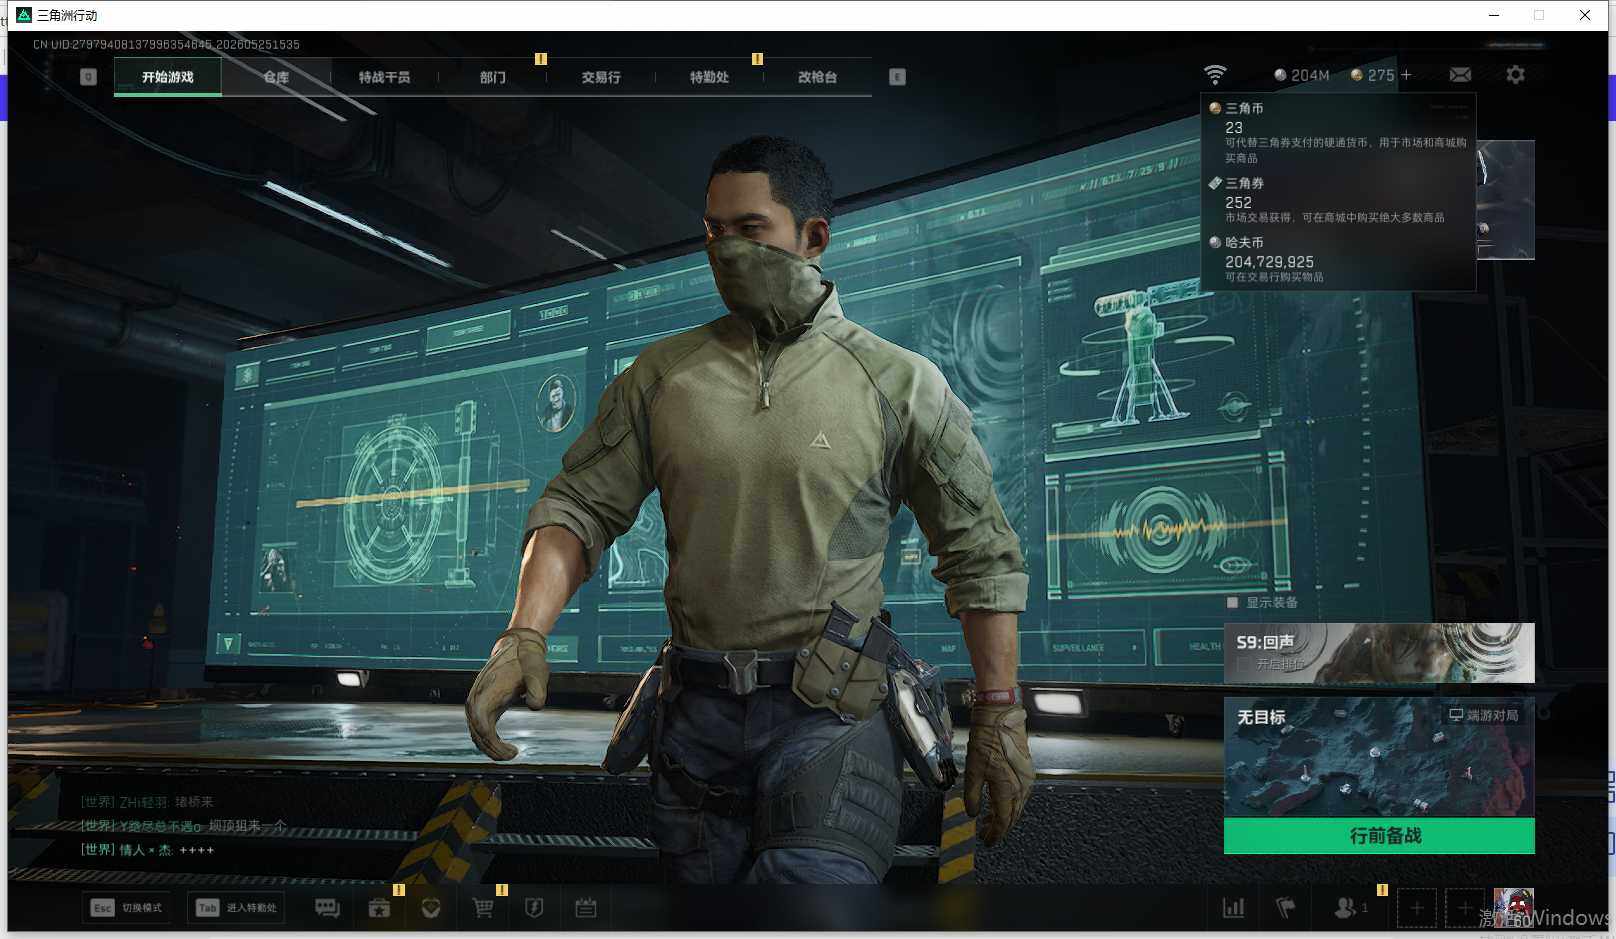Viewport: 1616px width, 939px height.
Task: Minimize the 三角洲行动 window
Action: click(x=1493, y=15)
